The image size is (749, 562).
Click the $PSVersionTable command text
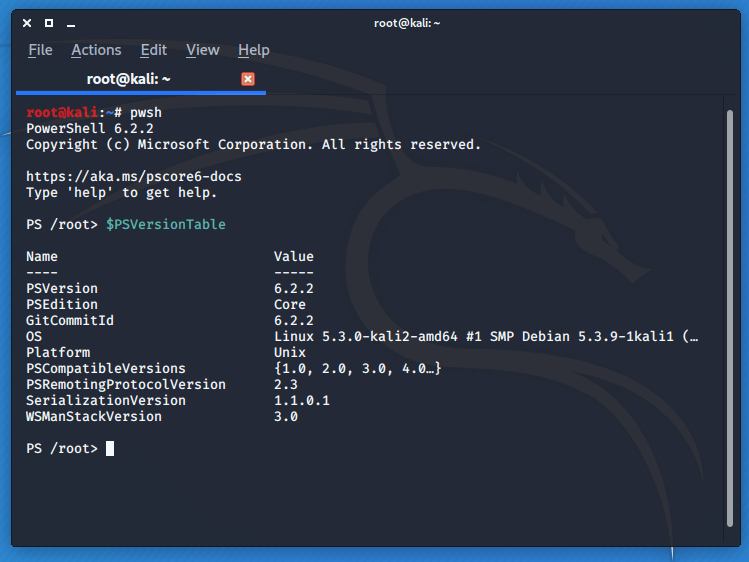tap(165, 225)
